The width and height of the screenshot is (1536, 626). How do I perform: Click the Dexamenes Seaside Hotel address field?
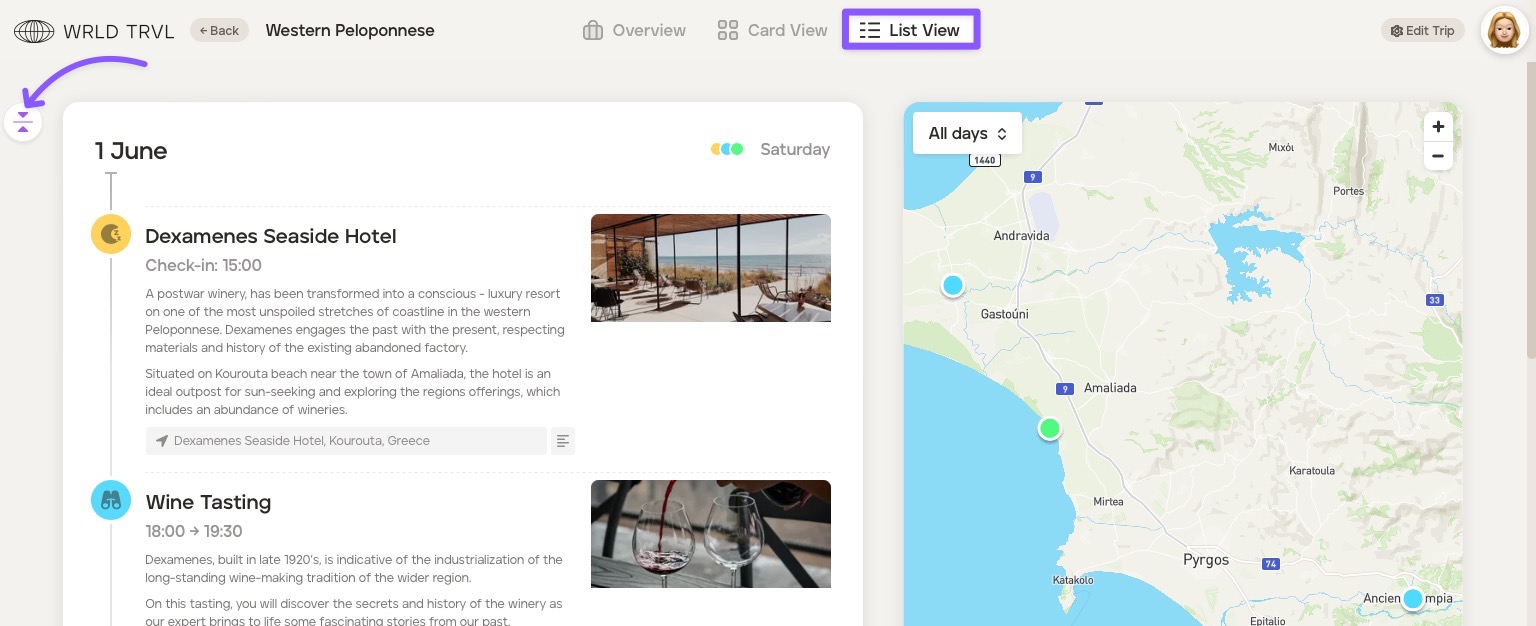pos(346,441)
